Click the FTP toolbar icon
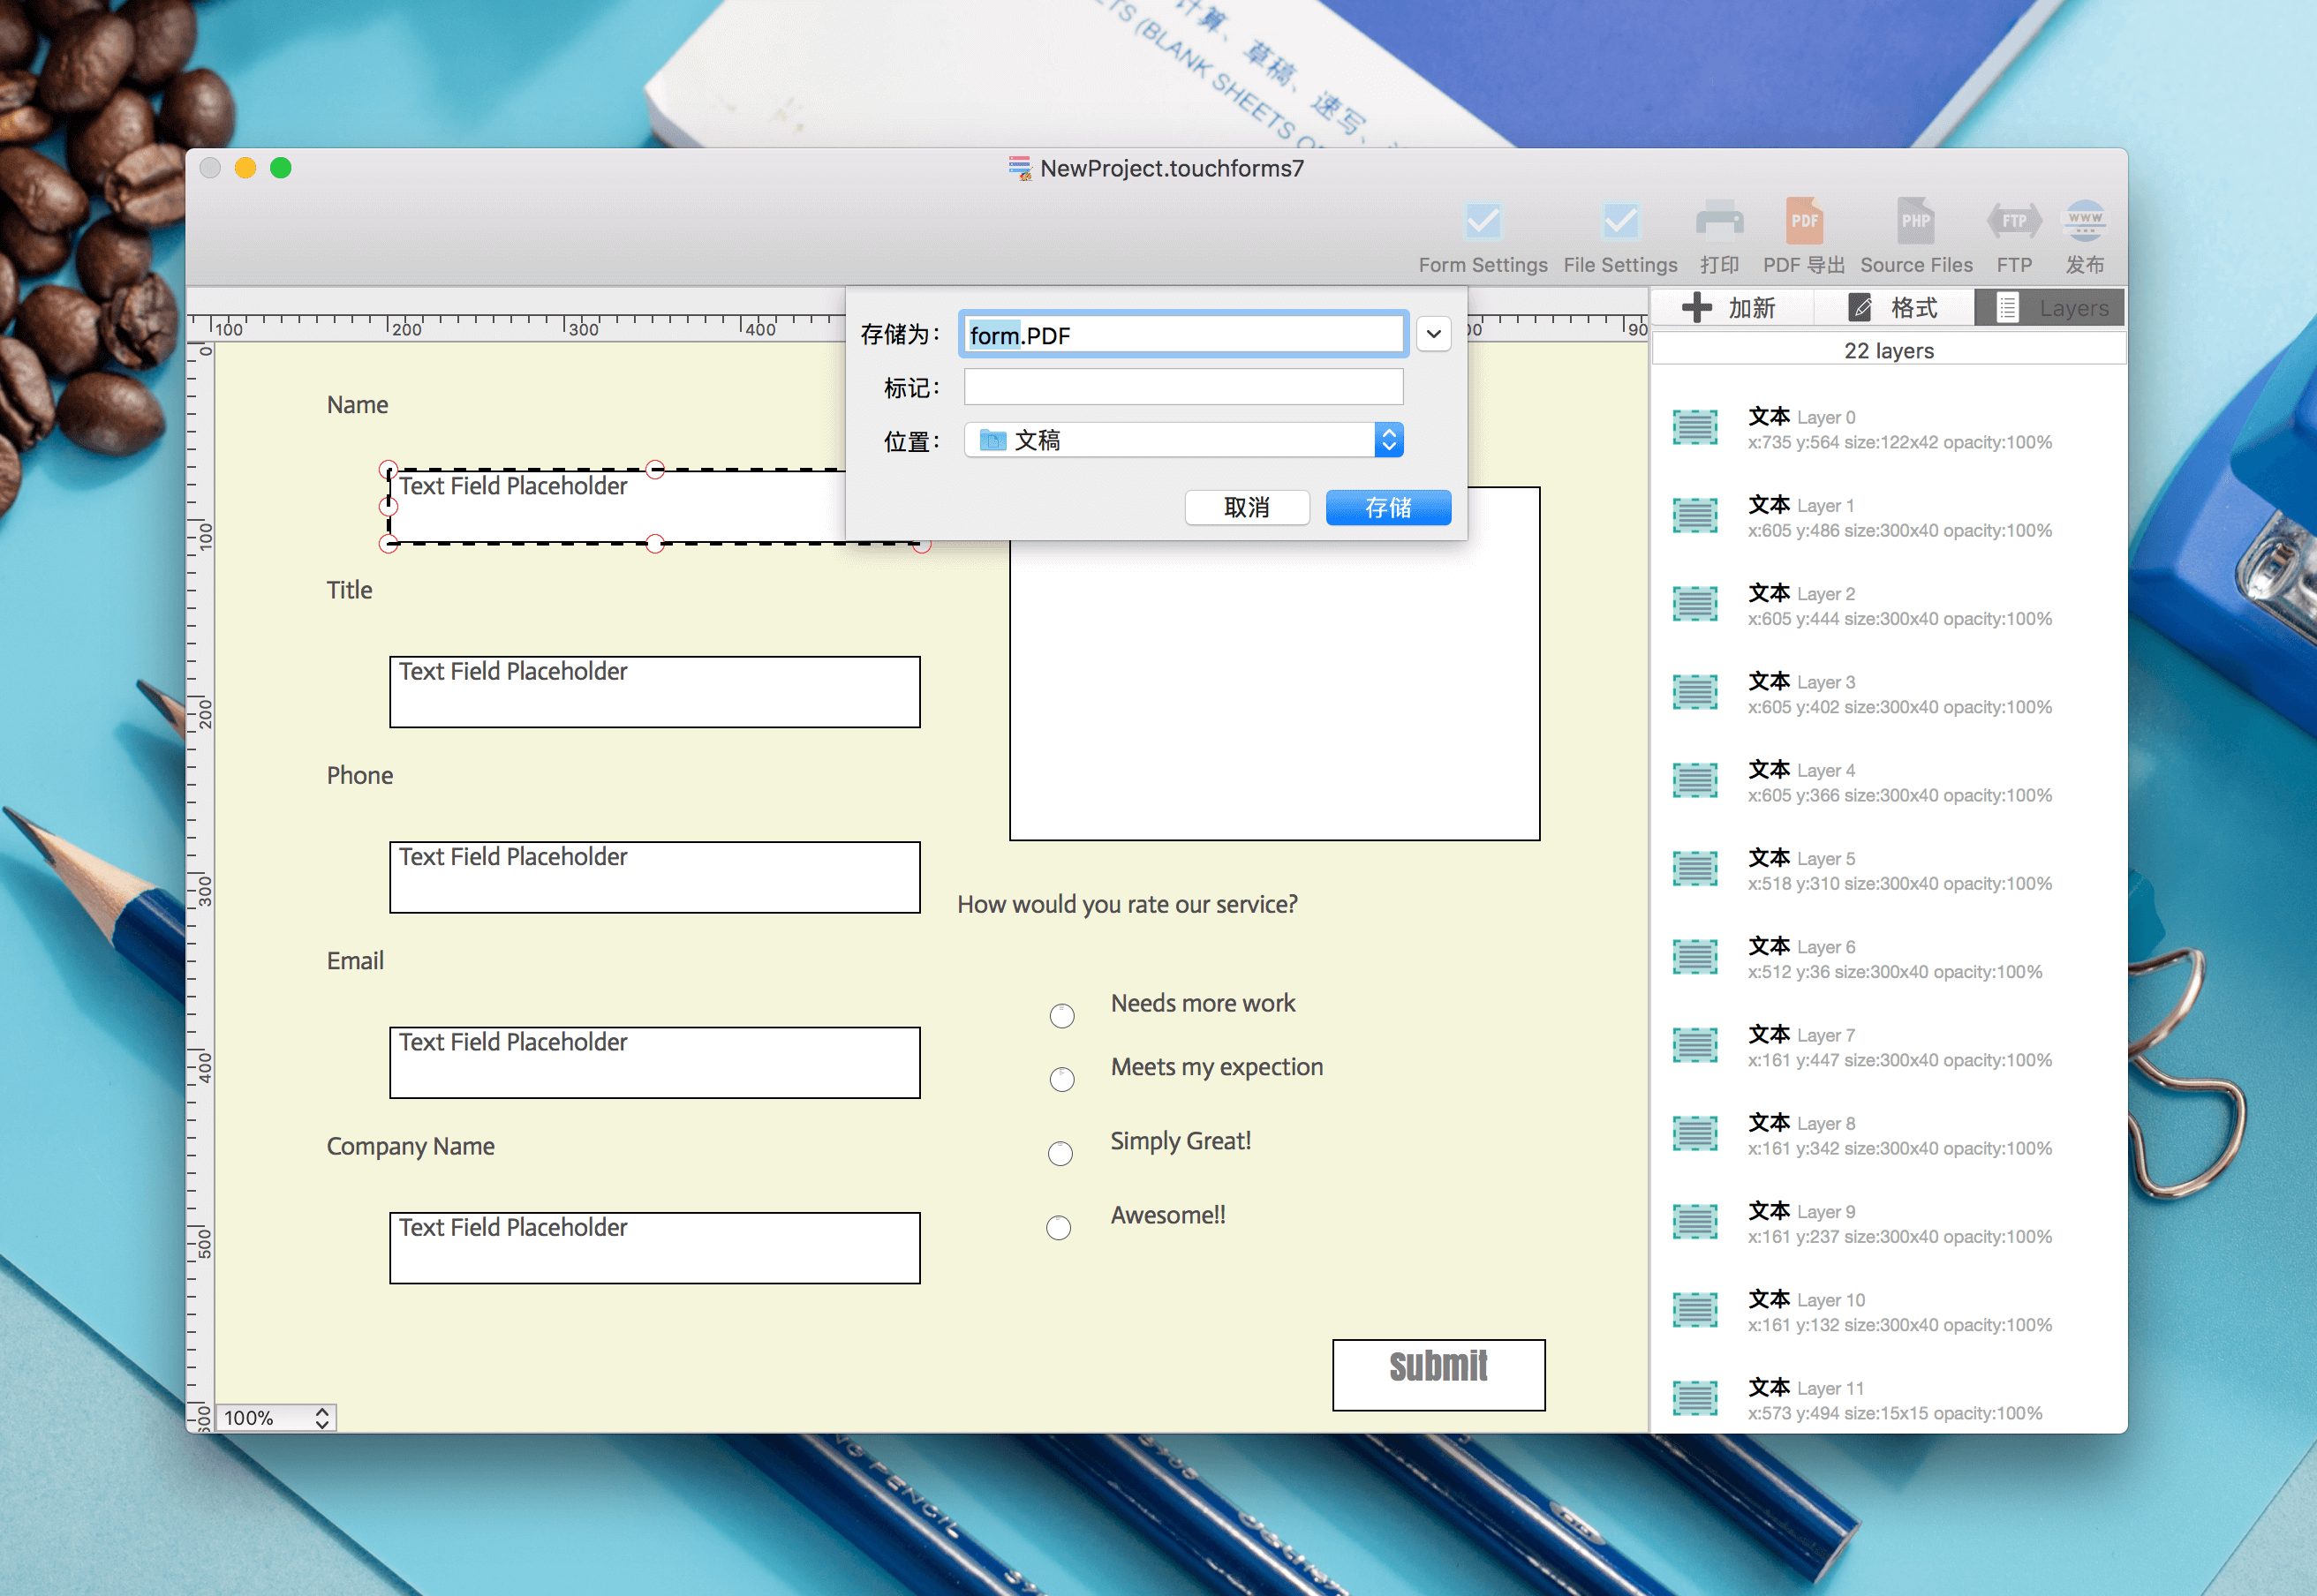2317x1596 pixels. pyautogui.click(x=2014, y=222)
